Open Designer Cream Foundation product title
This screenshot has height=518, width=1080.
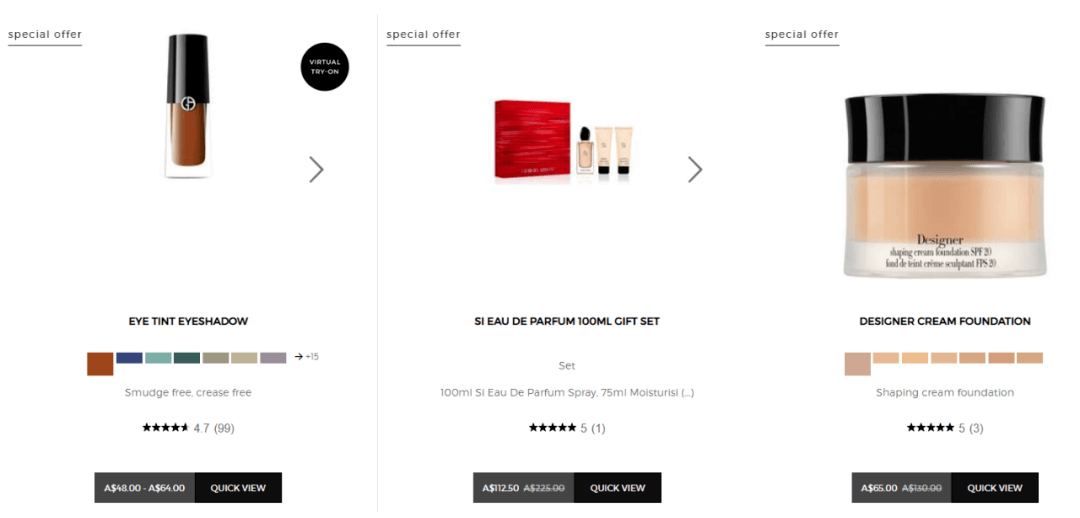[945, 321]
